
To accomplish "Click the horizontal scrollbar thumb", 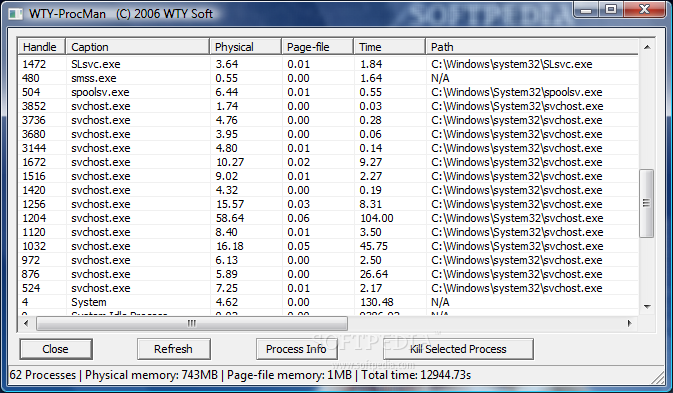I will pos(192,323).
